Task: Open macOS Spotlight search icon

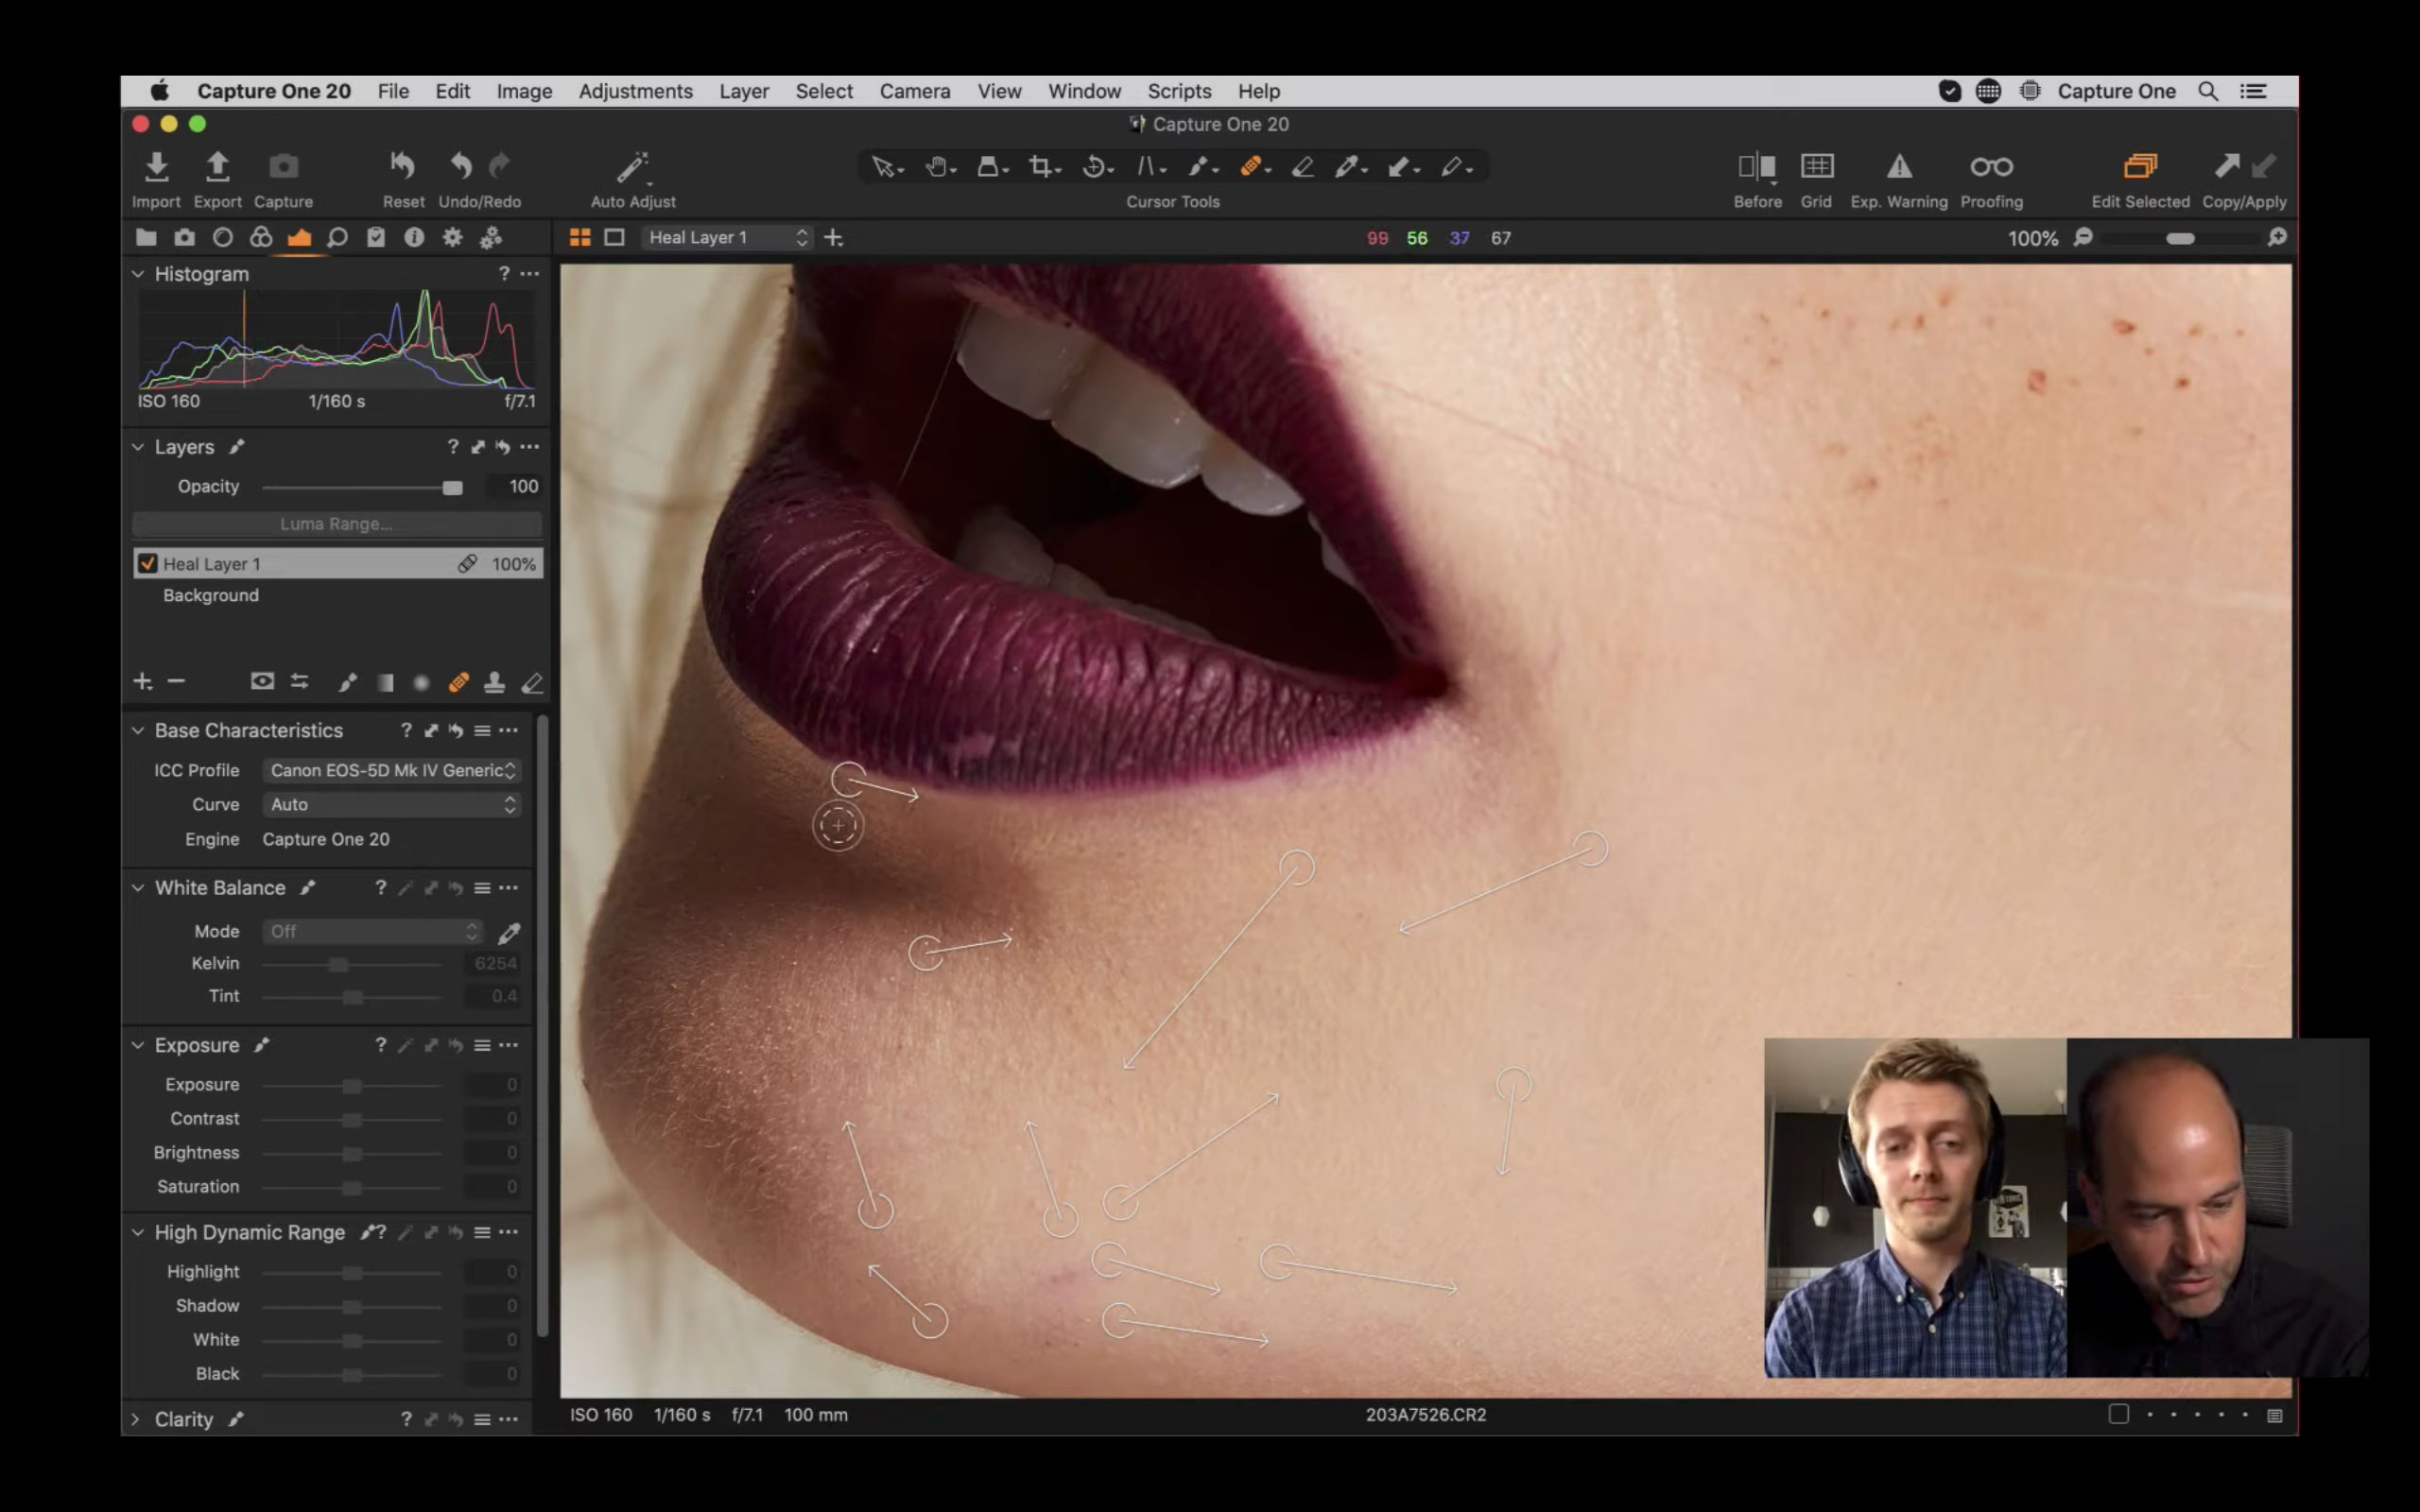Action: (x=2207, y=91)
